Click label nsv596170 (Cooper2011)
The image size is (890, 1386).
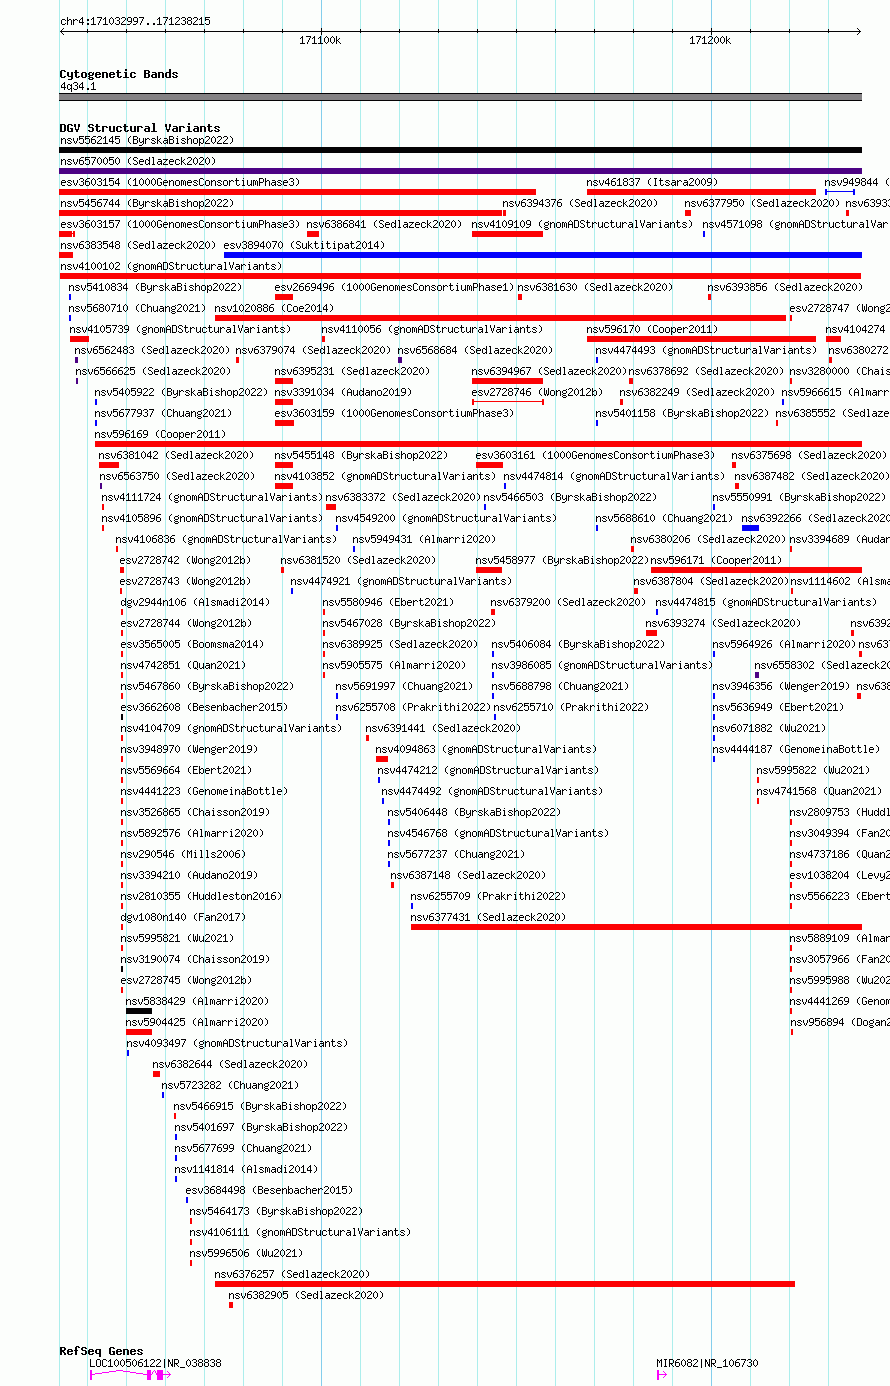(x=652, y=329)
